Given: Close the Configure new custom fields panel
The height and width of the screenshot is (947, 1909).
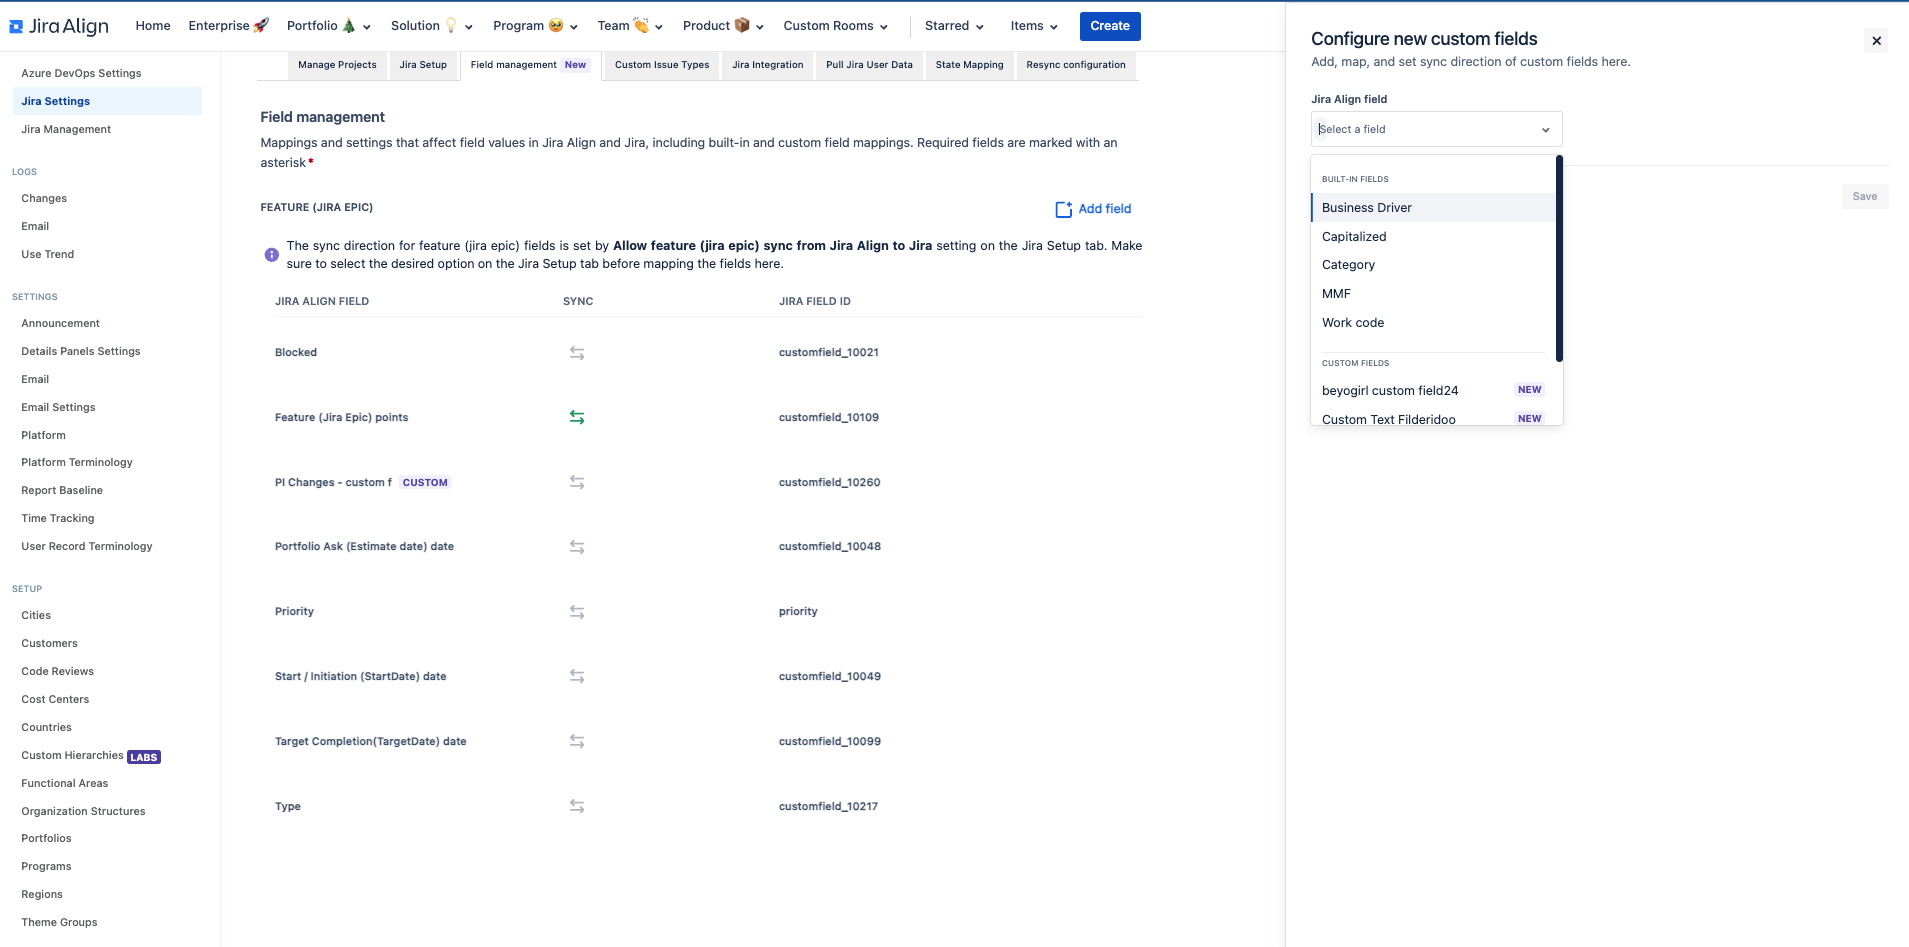Looking at the screenshot, I should [1877, 41].
